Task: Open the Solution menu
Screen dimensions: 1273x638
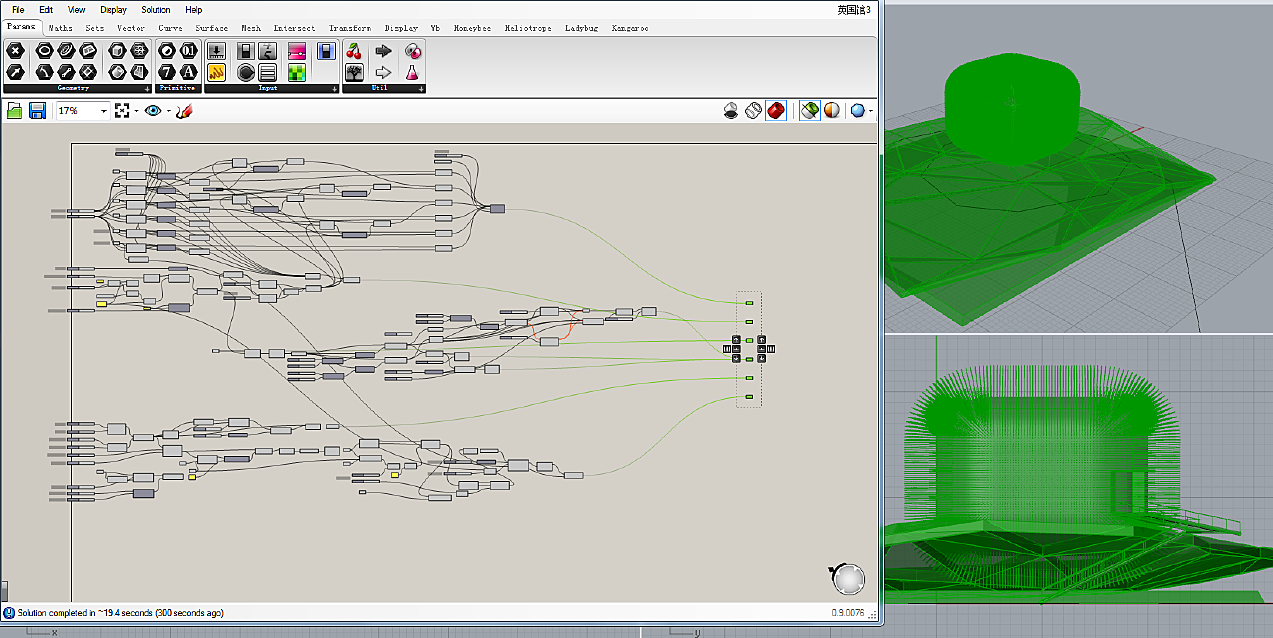Action: pos(155,9)
